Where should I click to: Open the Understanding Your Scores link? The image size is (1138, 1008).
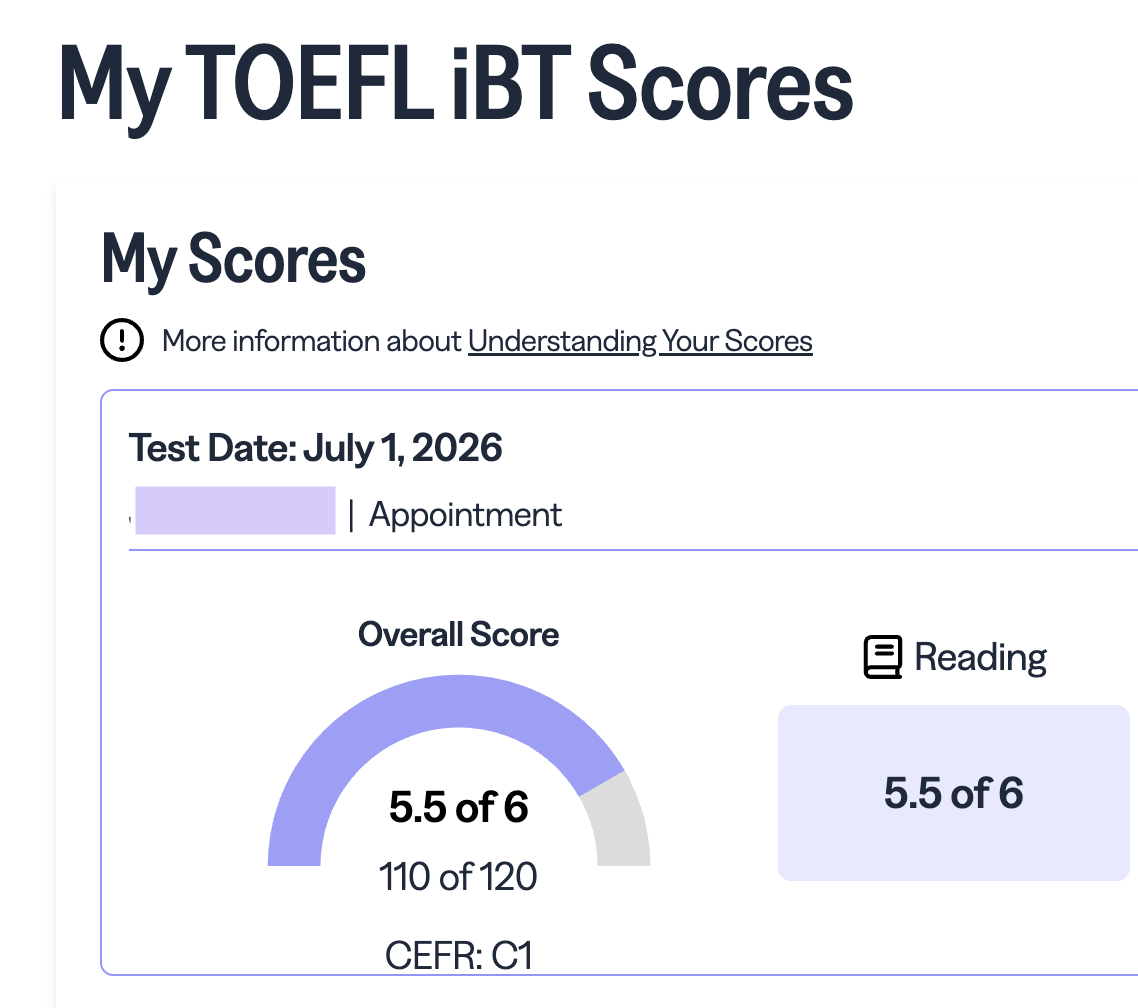click(x=640, y=341)
